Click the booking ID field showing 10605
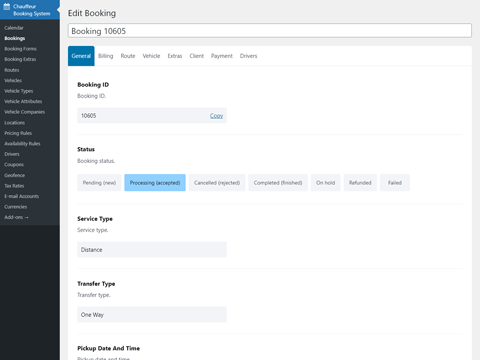 click(152, 115)
